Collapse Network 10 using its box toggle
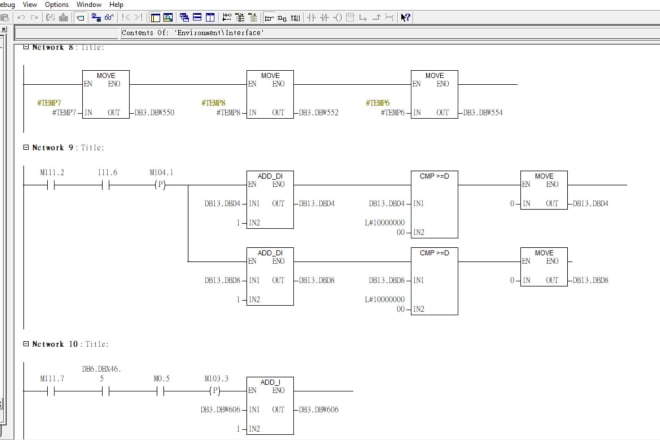This screenshot has height=440, width=660. [x=26, y=344]
